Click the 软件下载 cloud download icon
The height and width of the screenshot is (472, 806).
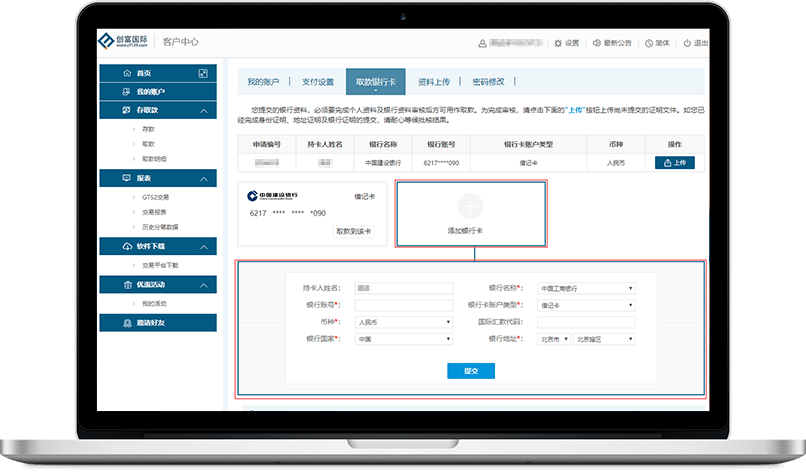127,246
